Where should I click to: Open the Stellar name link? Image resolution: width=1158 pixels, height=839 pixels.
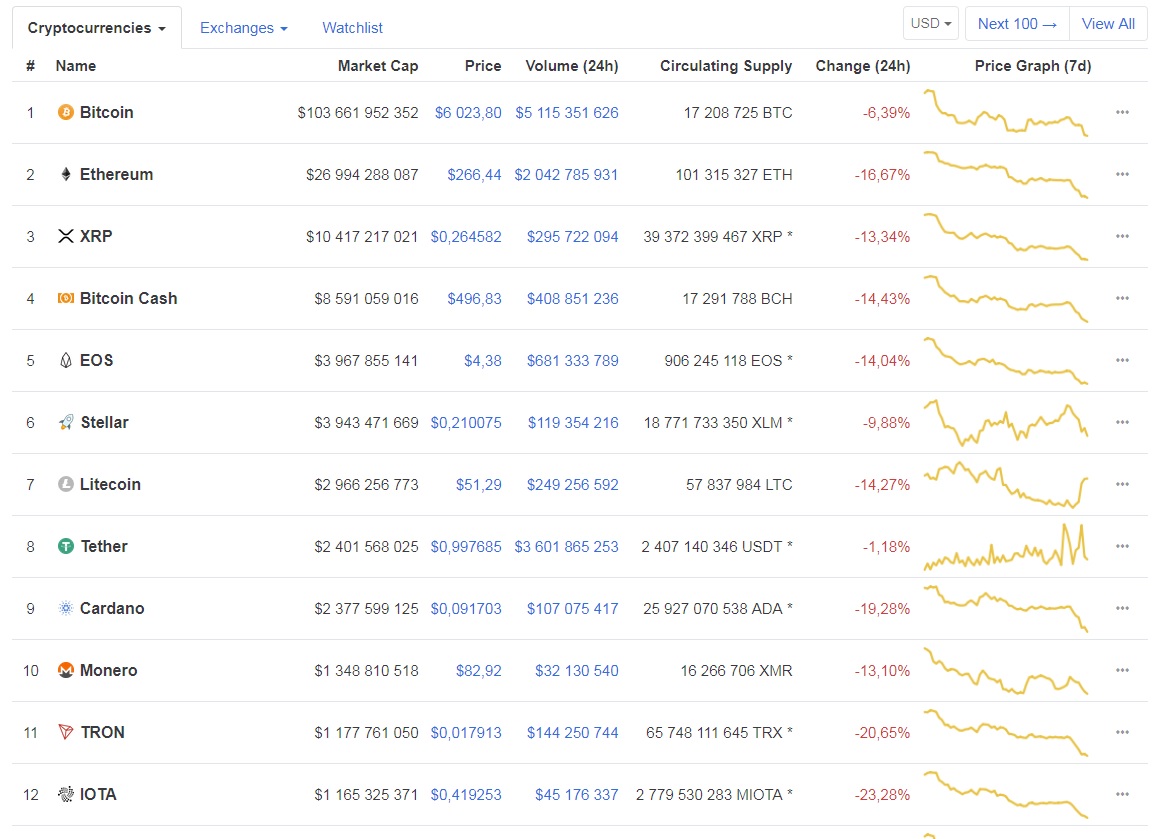104,422
